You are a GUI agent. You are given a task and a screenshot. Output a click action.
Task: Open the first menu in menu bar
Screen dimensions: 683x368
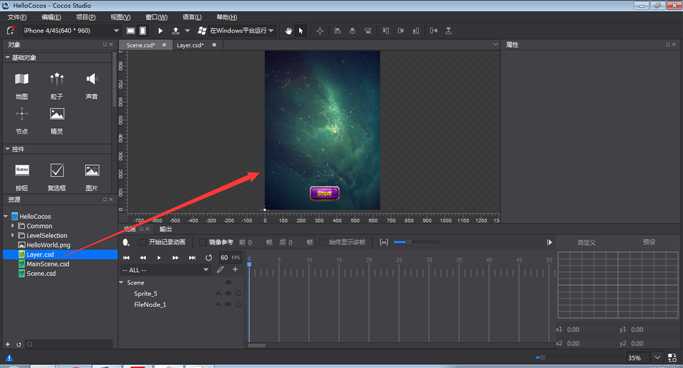pos(17,17)
